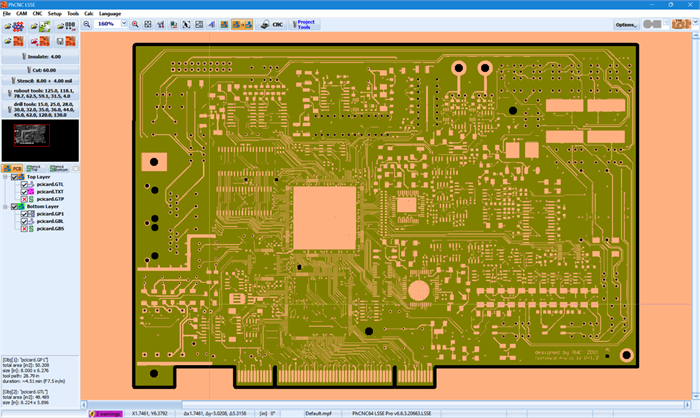Viewport: 700px width, 418px height.
Task: Click the green import folder icon
Action: pyautogui.click(x=40, y=27)
